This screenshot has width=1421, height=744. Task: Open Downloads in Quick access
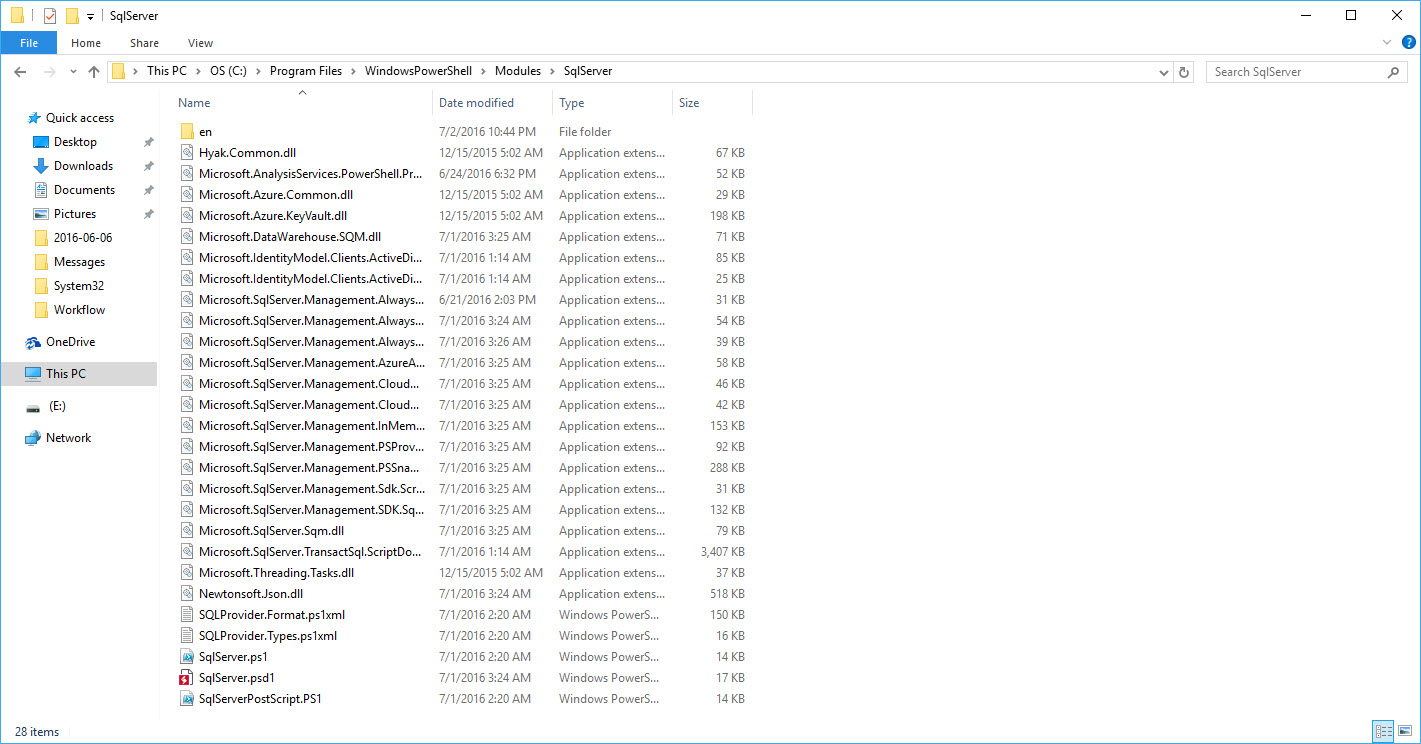pos(83,166)
